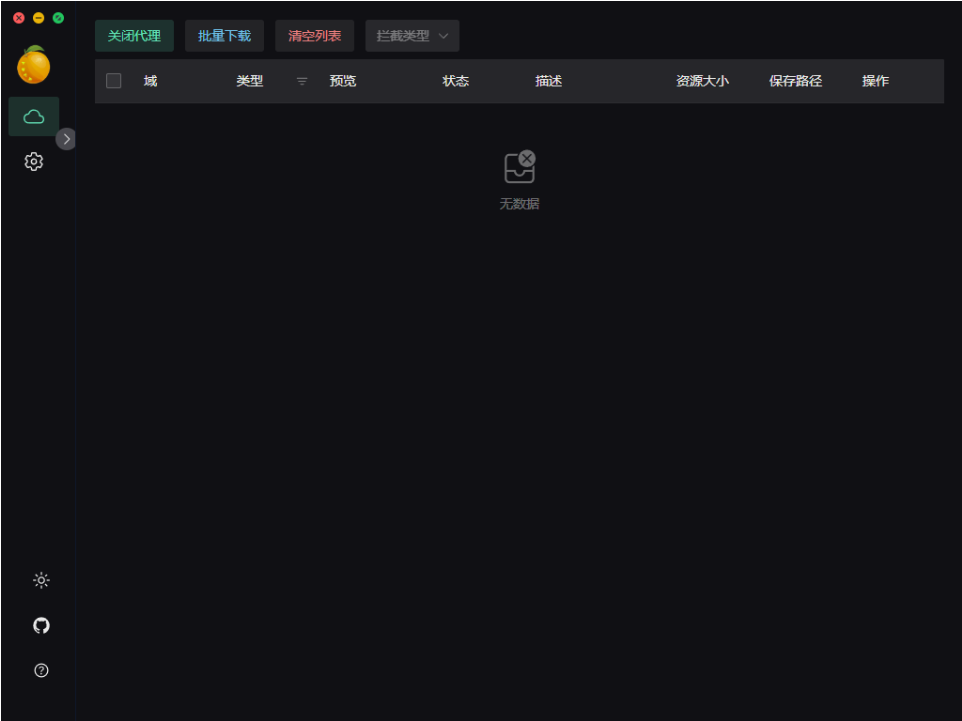Image resolution: width=962 pixels, height=721 pixels.
Task: Select the cloud download list icon
Action: [x=34, y=116]
